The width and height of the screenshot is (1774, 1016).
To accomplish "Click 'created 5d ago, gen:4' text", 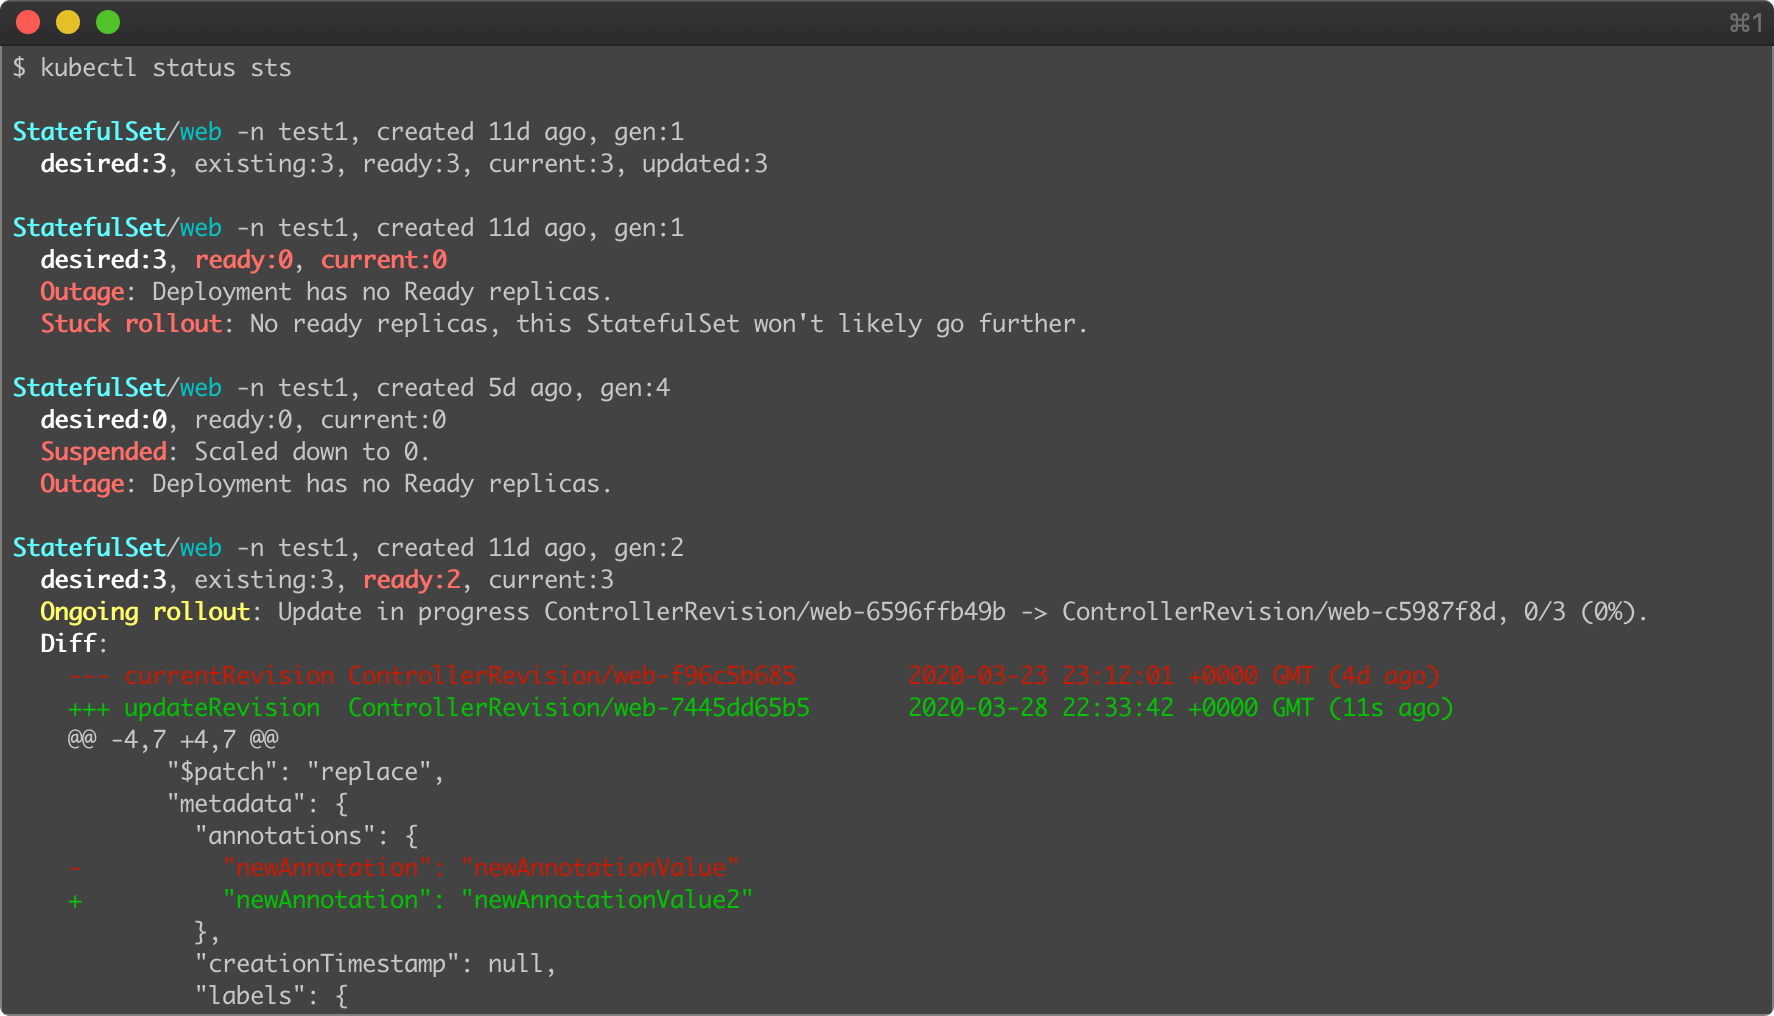I will click(523, 388).
